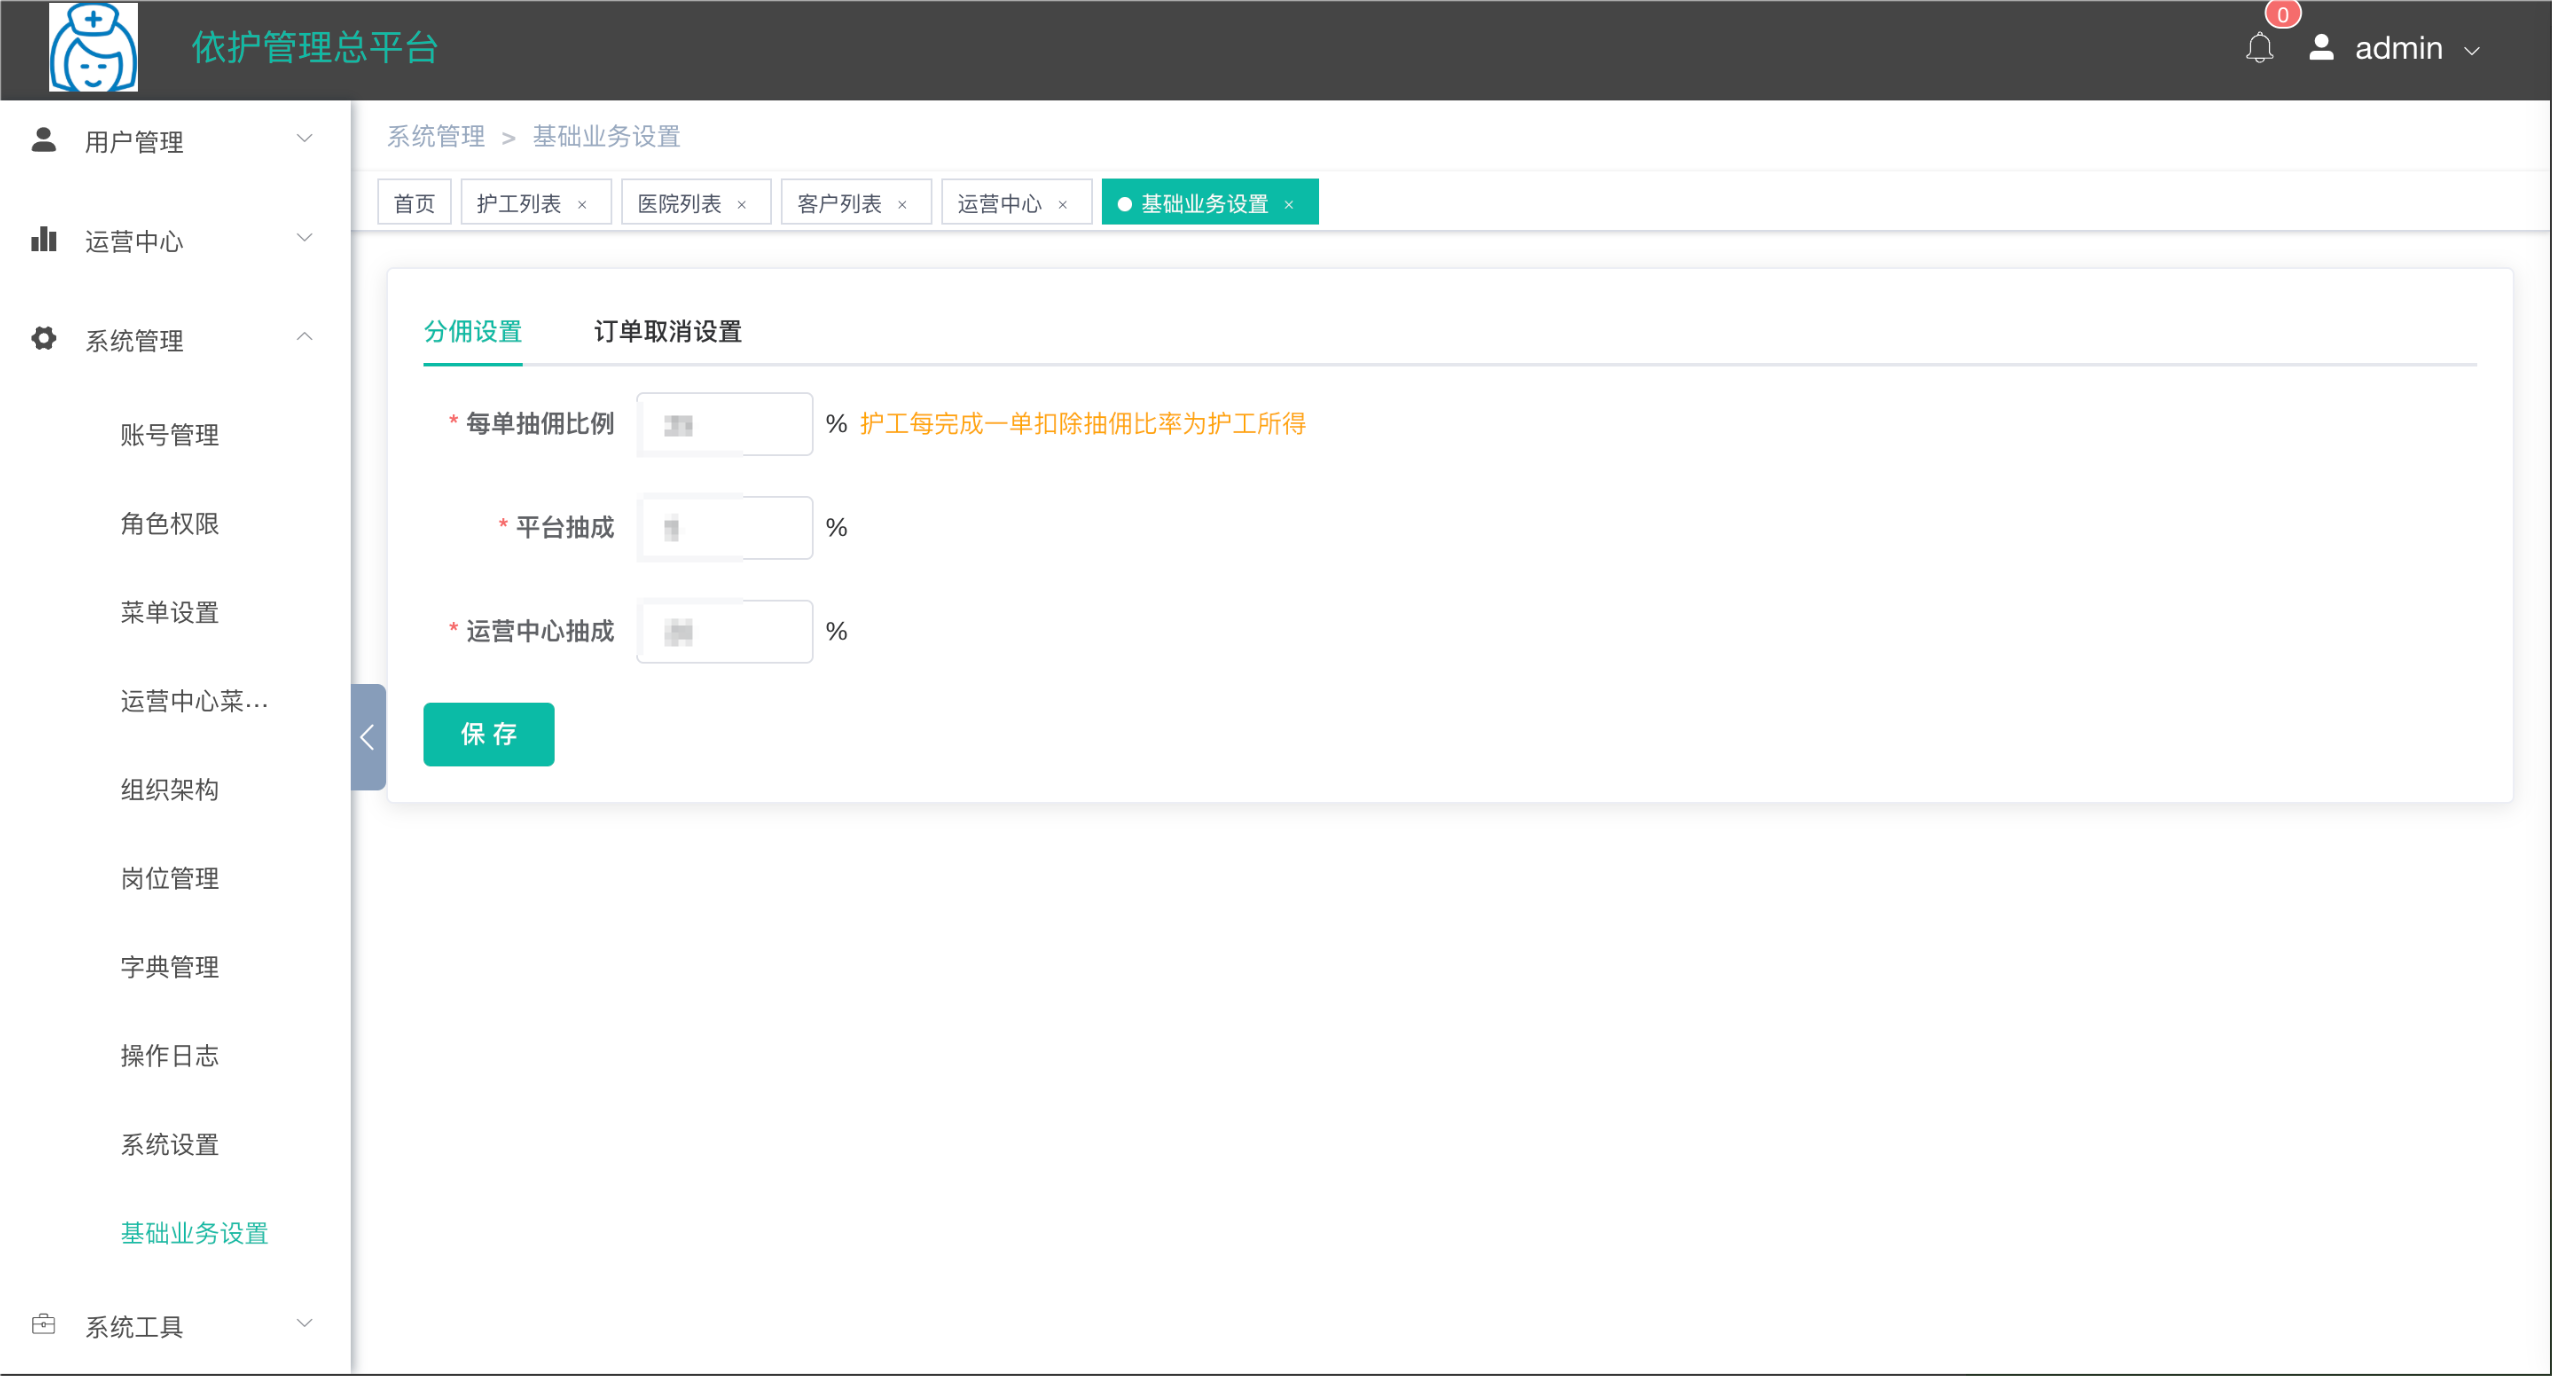This screenshot has height=1376, width=2552.
Task: Click the 运营中心抽成 input field
Action: [725, 631]
